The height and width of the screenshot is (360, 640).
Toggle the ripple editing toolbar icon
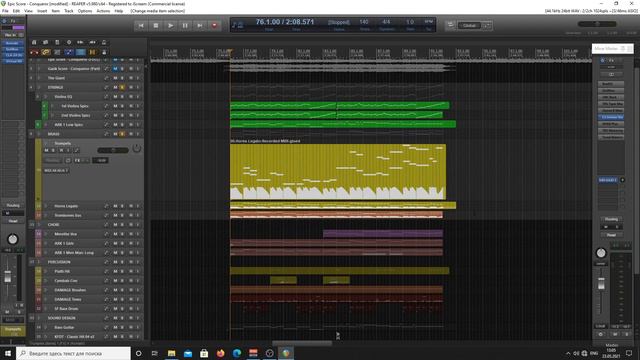57,52
